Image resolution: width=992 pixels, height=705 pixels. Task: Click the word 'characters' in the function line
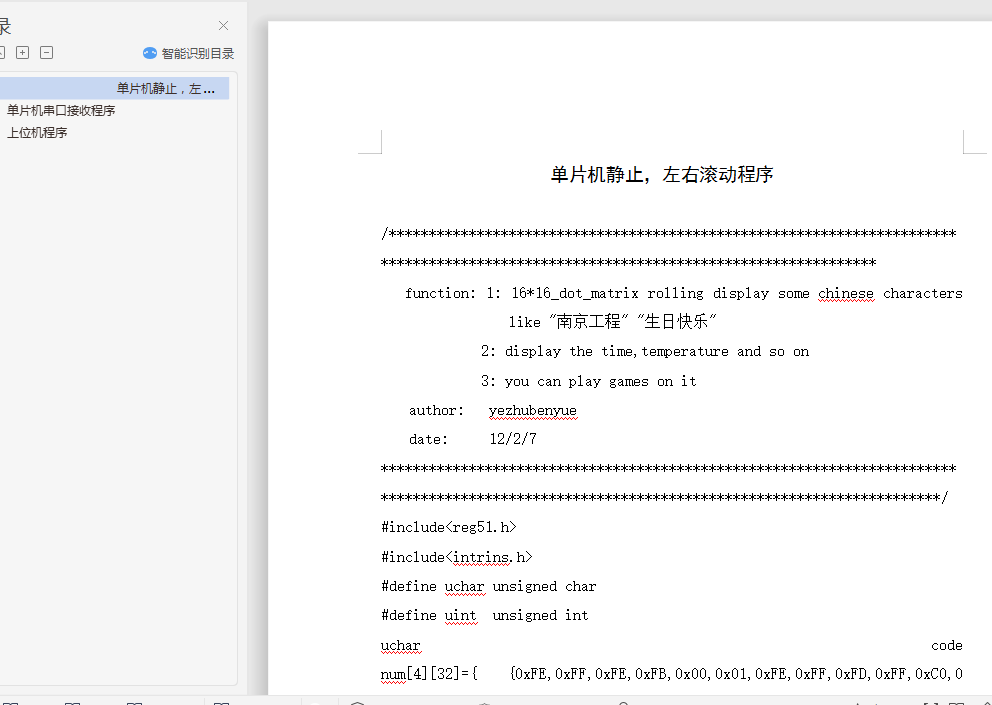(x=922, y=294)
